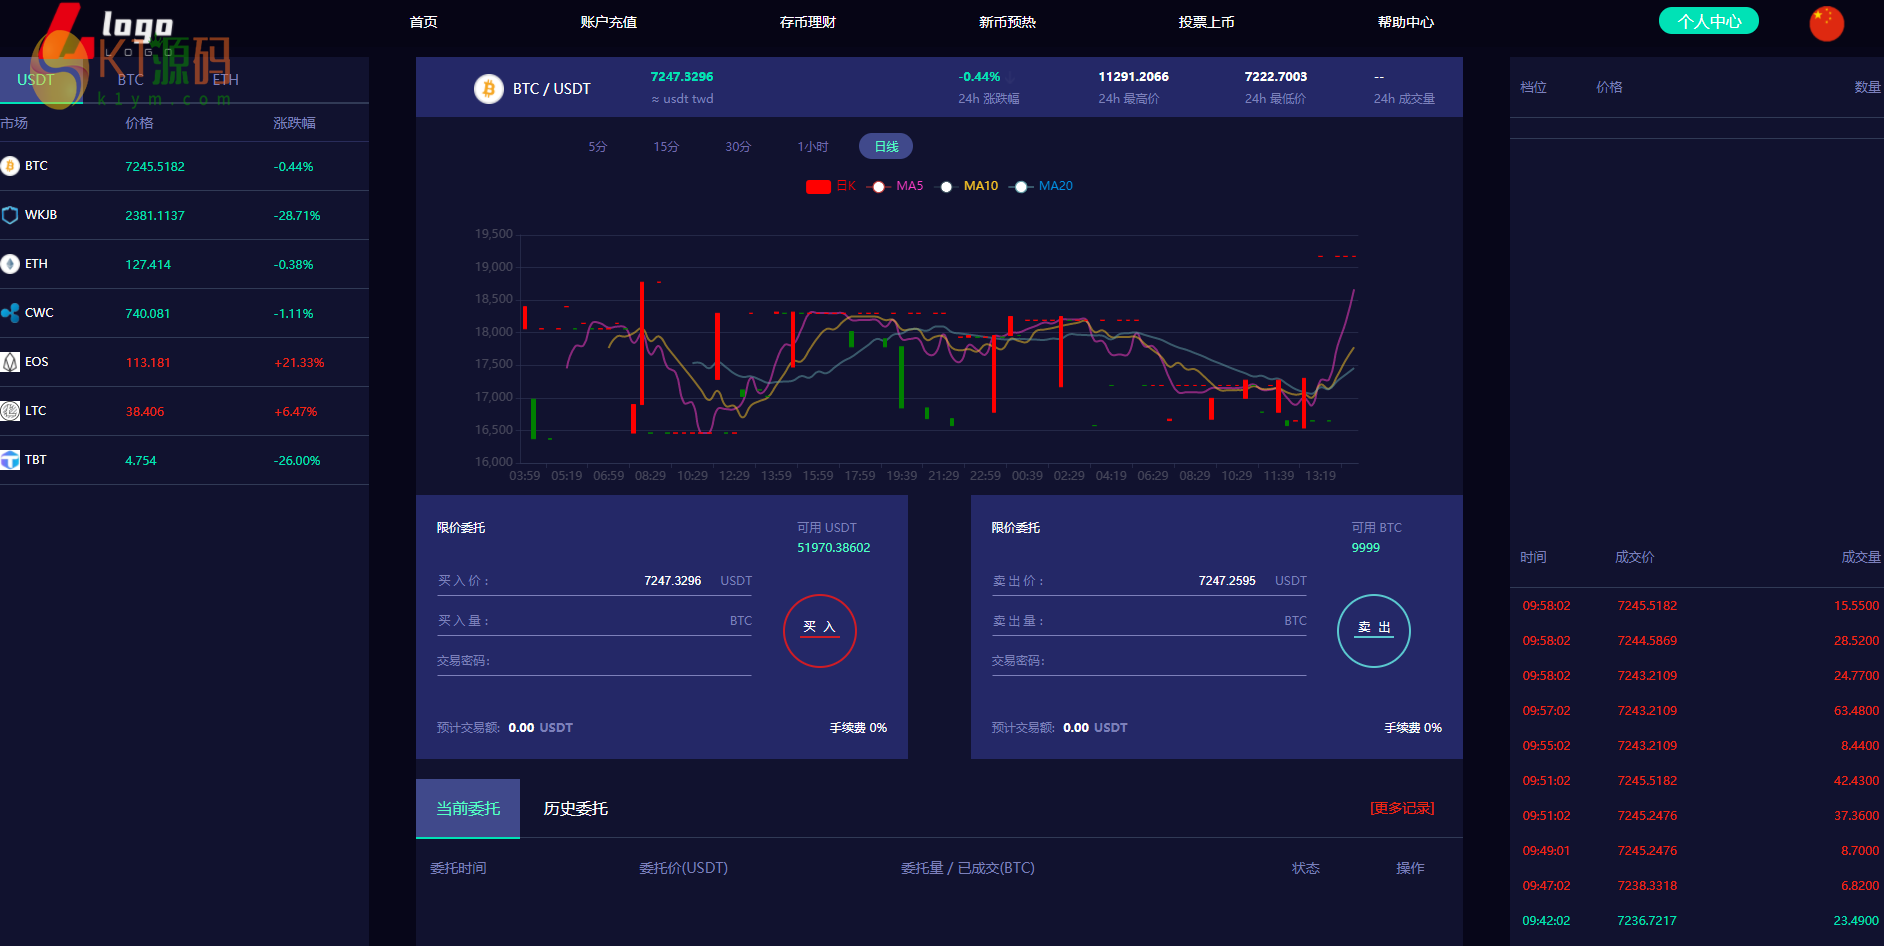Open 新币预热 in the top navigation

[x=1008, y=22]
